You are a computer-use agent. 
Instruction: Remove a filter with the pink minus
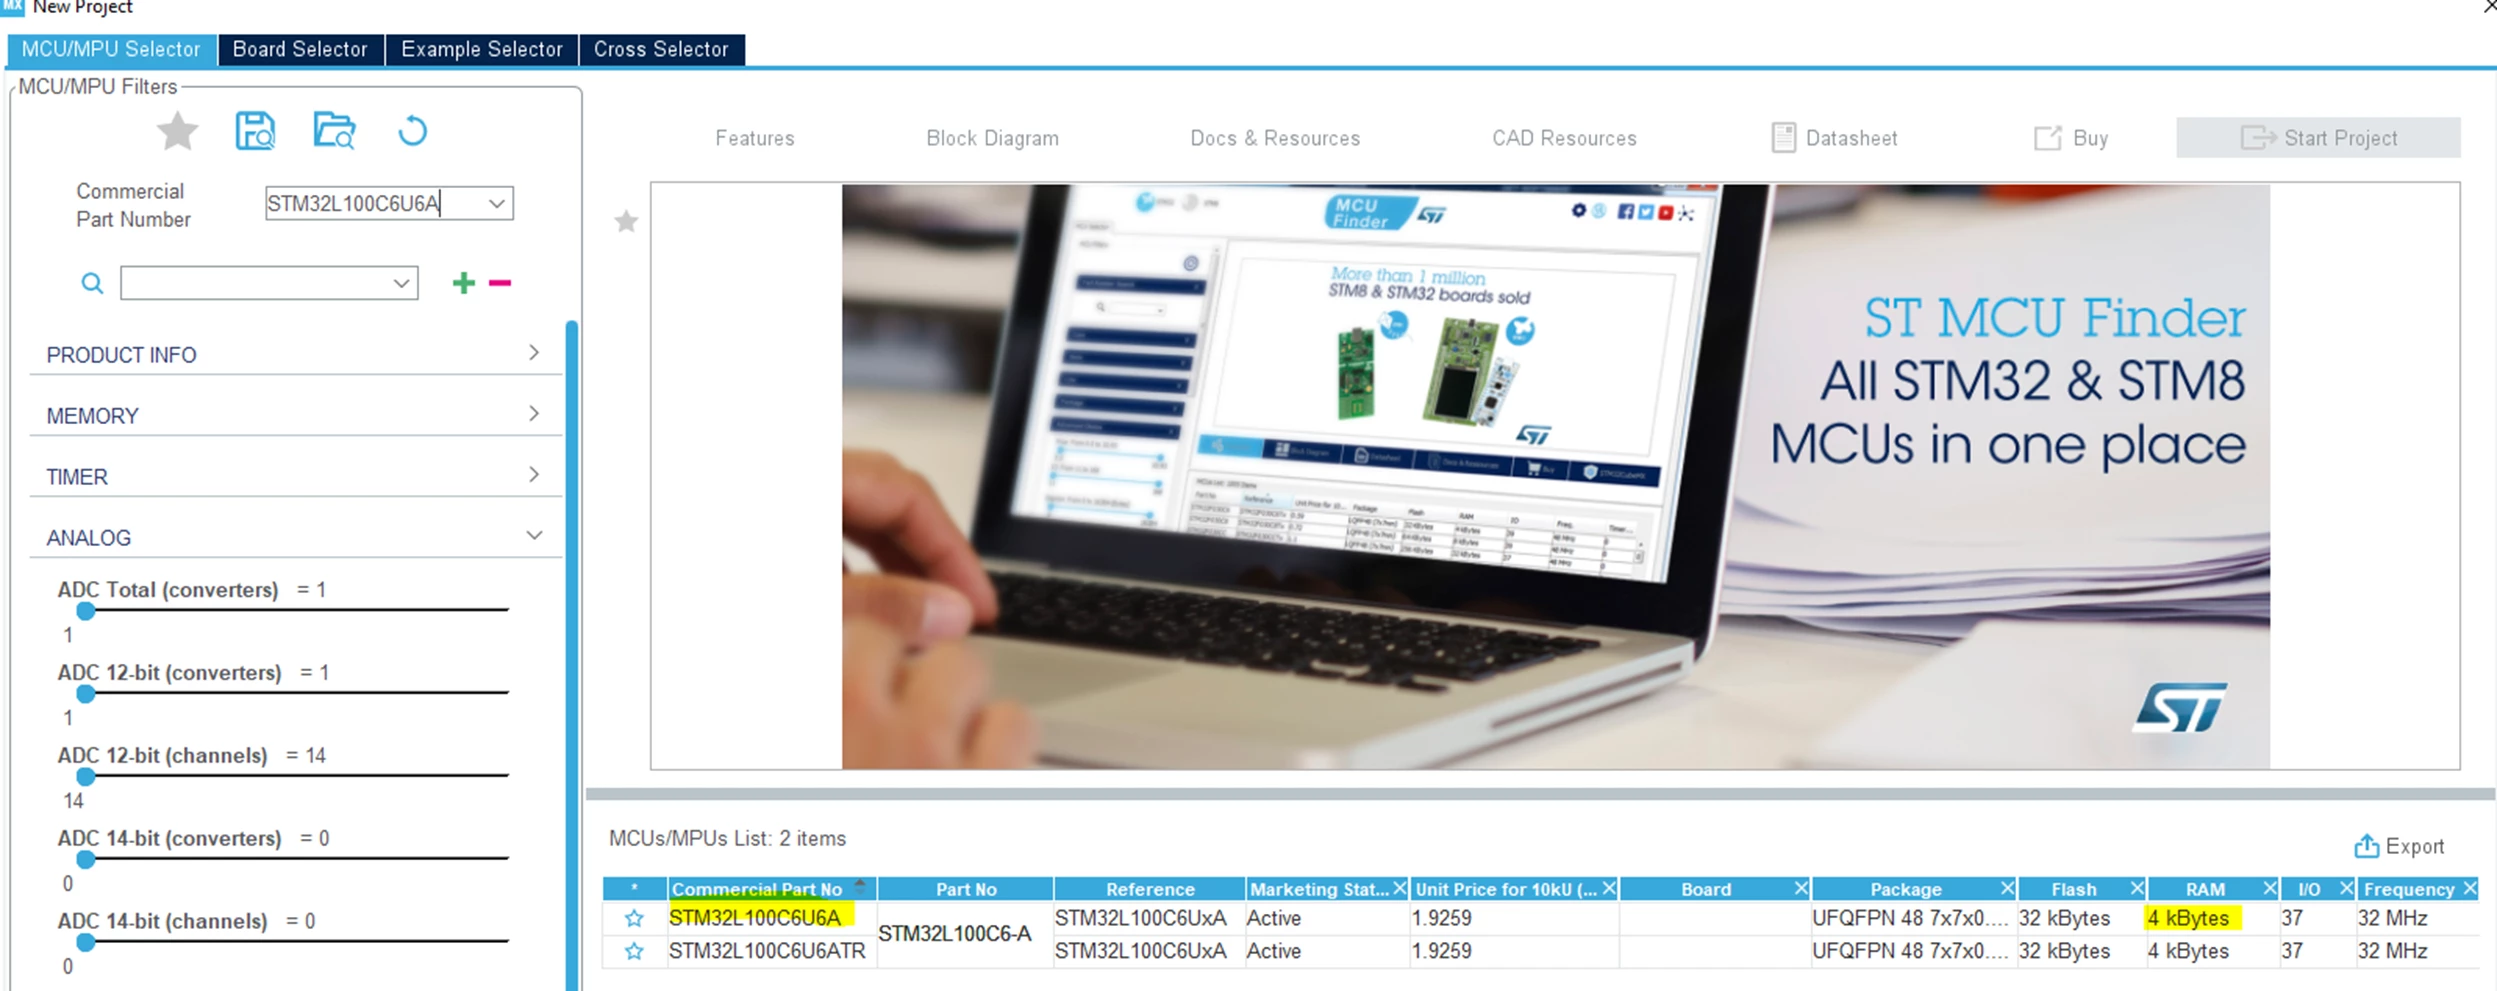pos(500,283)
